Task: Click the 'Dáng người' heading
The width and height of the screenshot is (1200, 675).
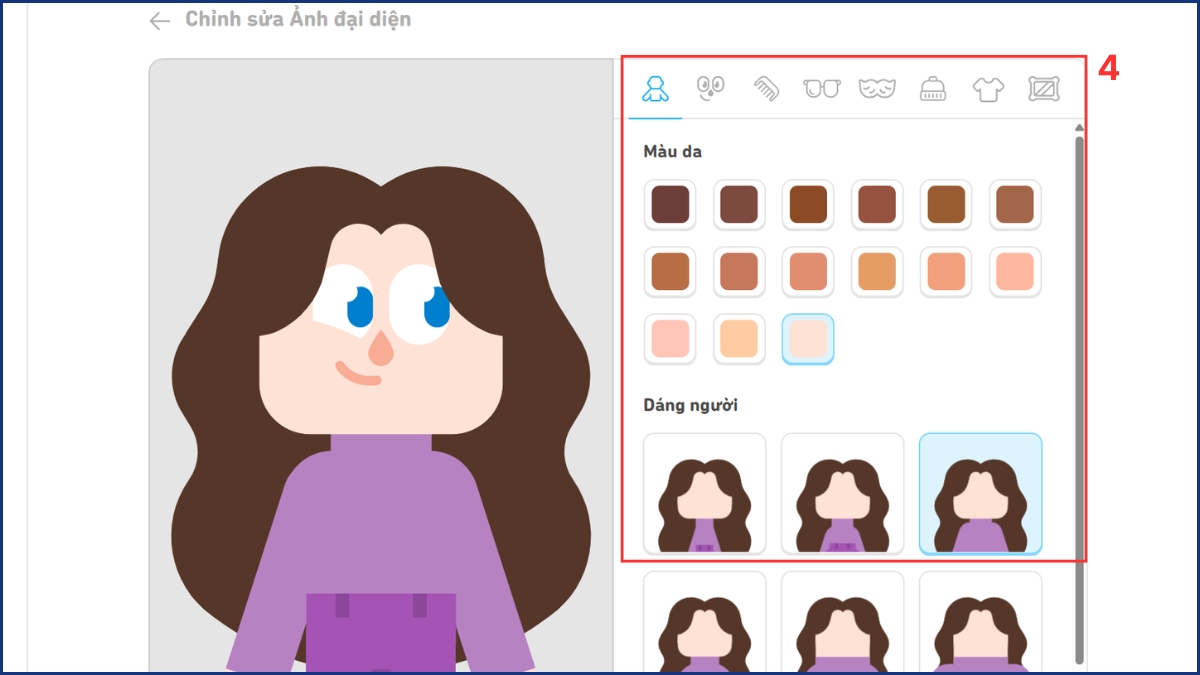Action: 691,406
